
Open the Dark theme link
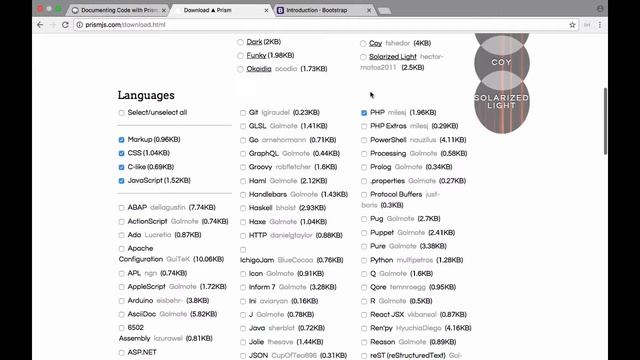click(254, 42)
